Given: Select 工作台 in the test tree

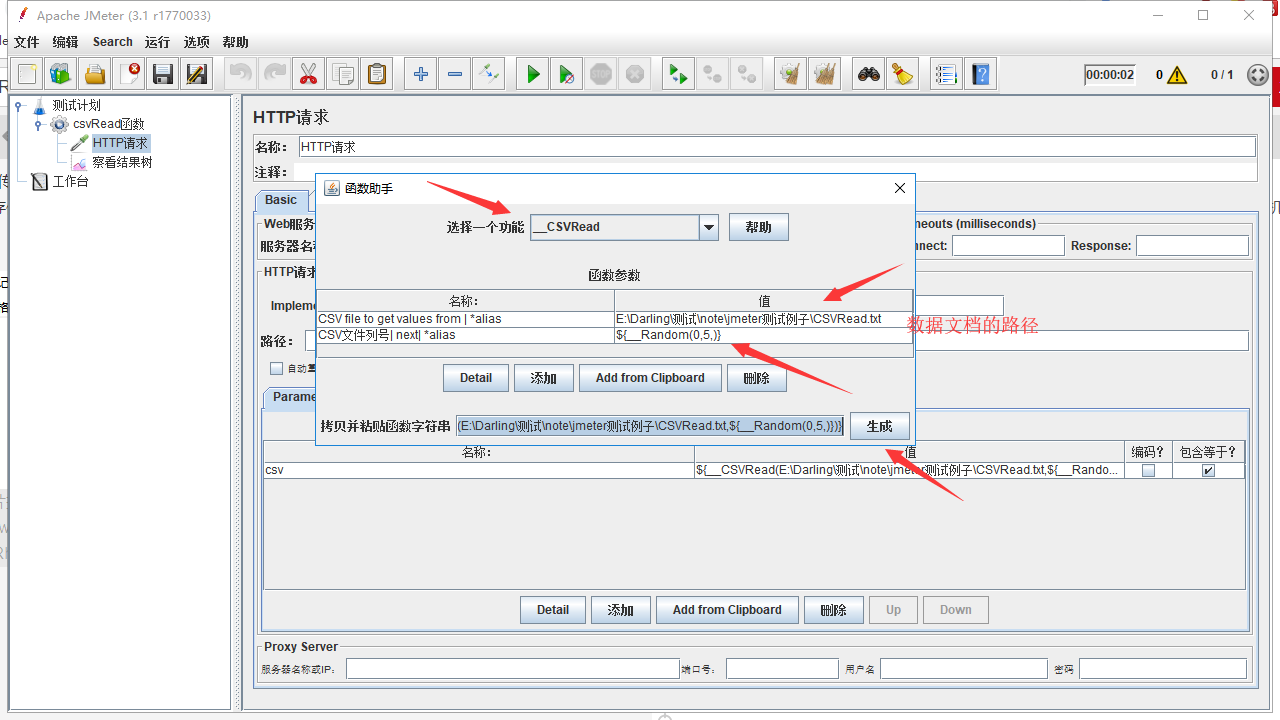Looking at the screenshot, I should pos(70,182).
